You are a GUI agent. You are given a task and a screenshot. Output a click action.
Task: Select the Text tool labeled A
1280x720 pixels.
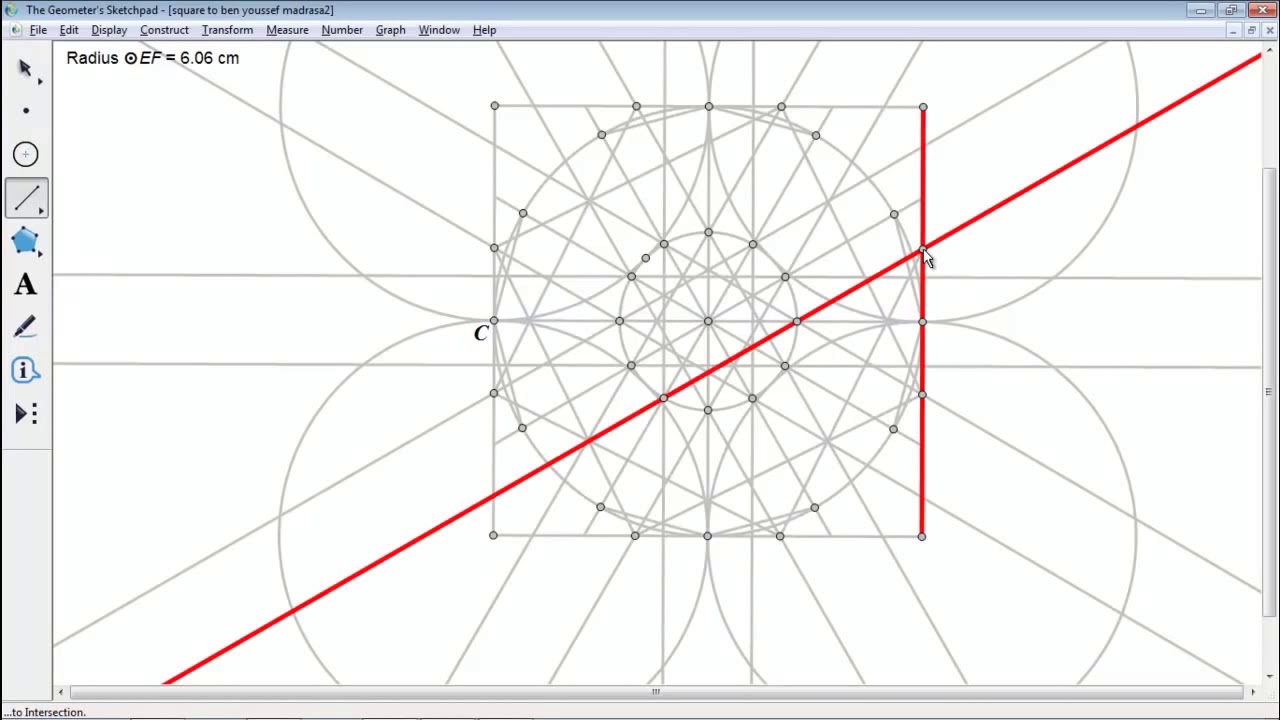26,285
